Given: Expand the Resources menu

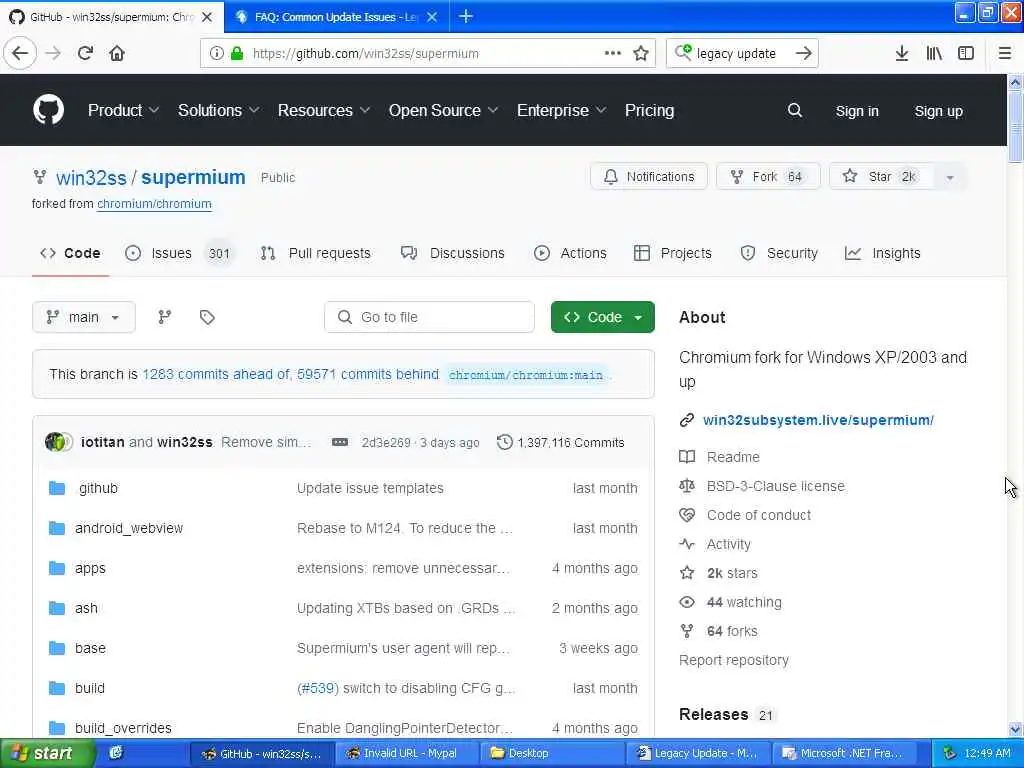Looking at the screenshot, I should tap(324, 110).
